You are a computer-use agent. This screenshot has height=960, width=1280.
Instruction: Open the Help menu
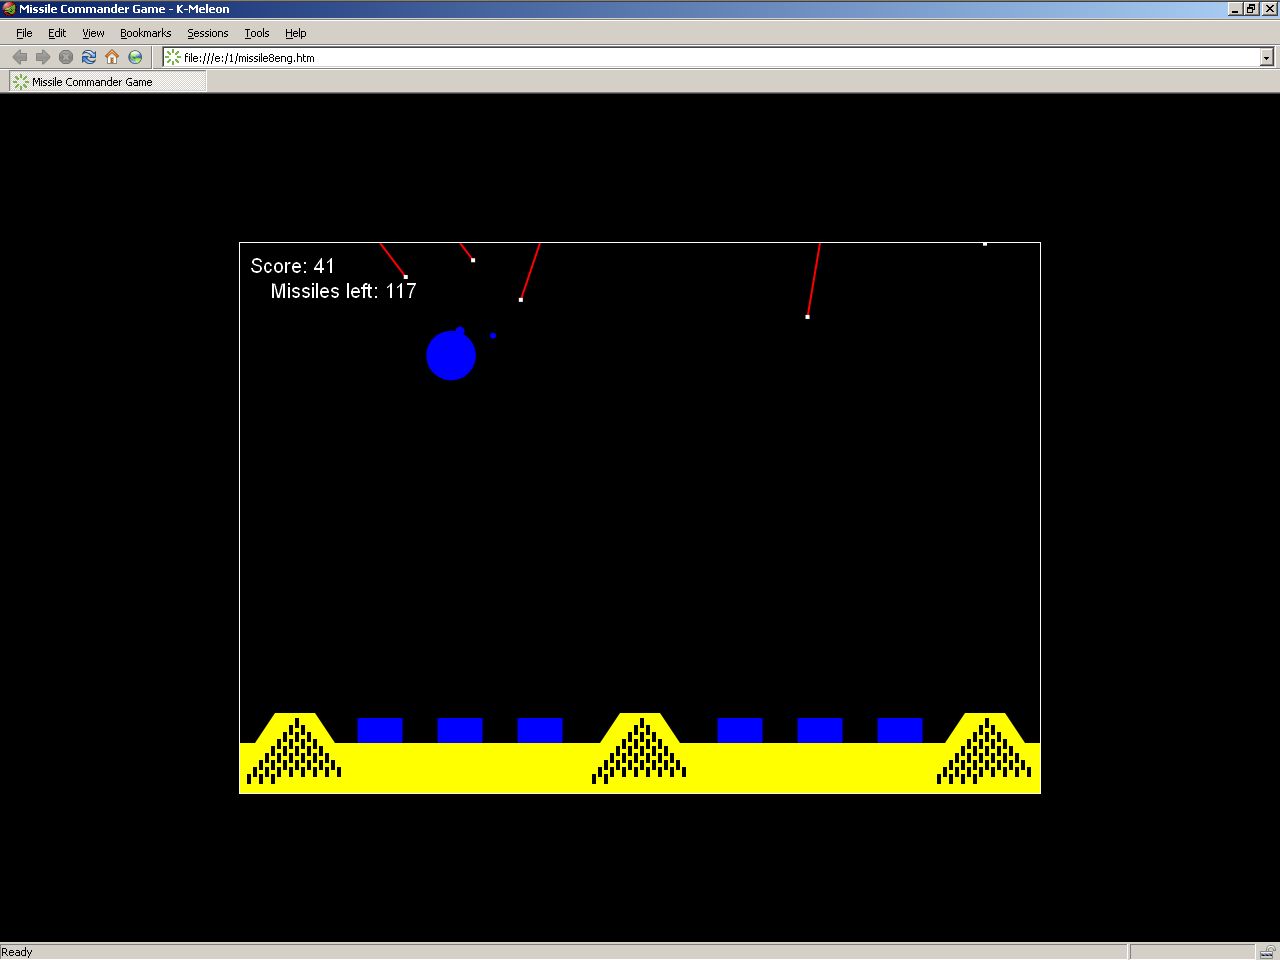point(295,33)
